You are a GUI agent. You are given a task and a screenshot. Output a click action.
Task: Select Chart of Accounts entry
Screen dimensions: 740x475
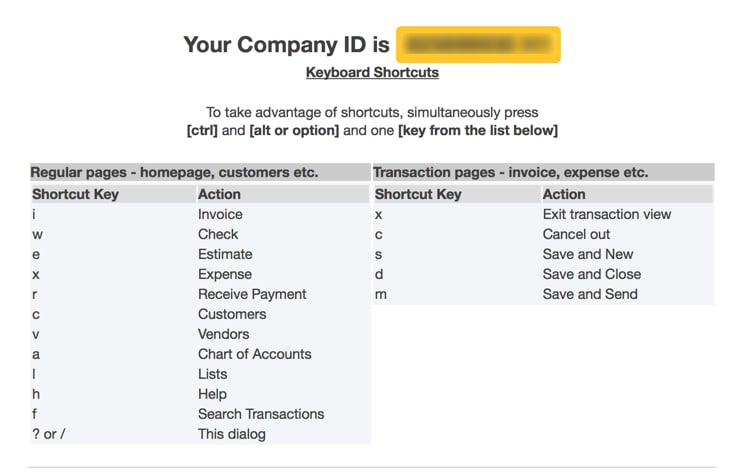tap(254, 354)
